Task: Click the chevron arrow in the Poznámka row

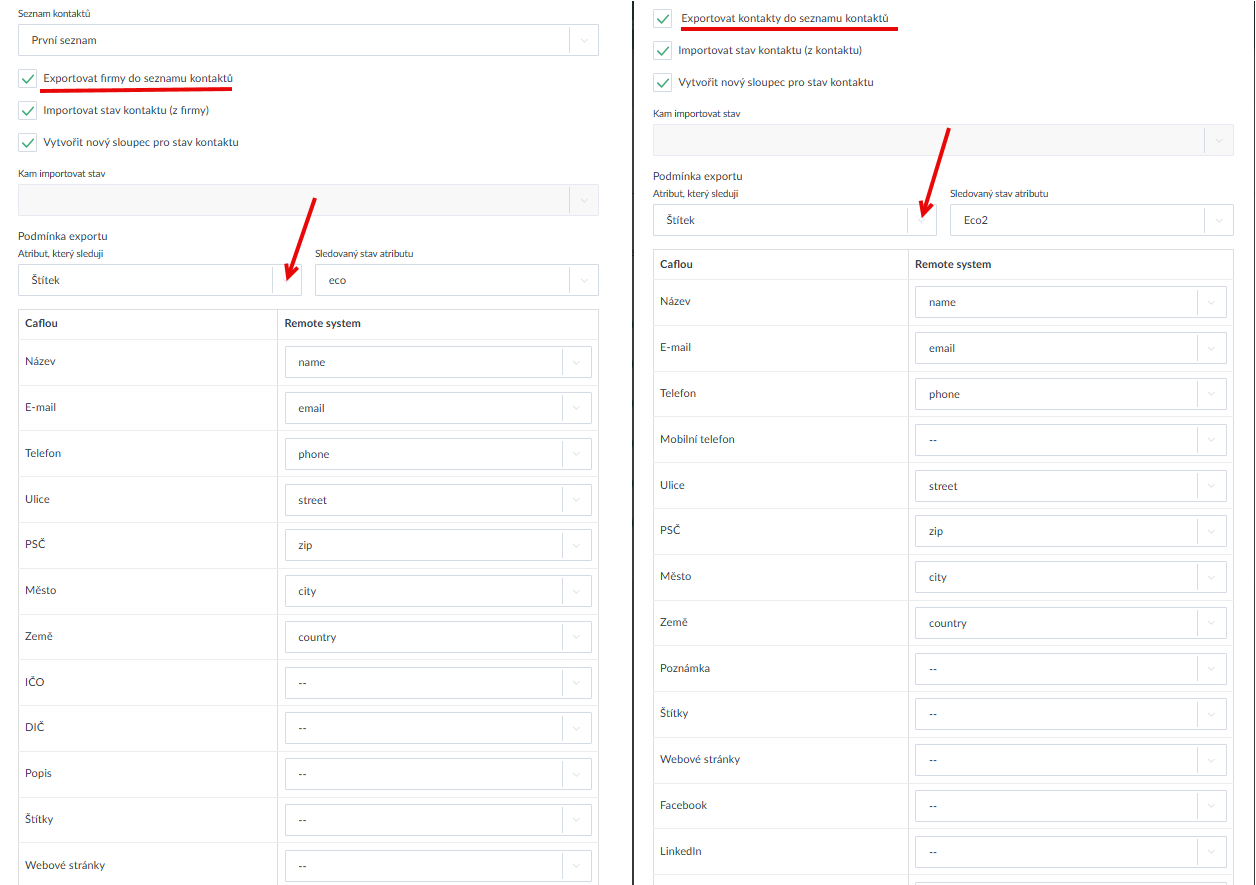Action: click(x=1212, y=669)
